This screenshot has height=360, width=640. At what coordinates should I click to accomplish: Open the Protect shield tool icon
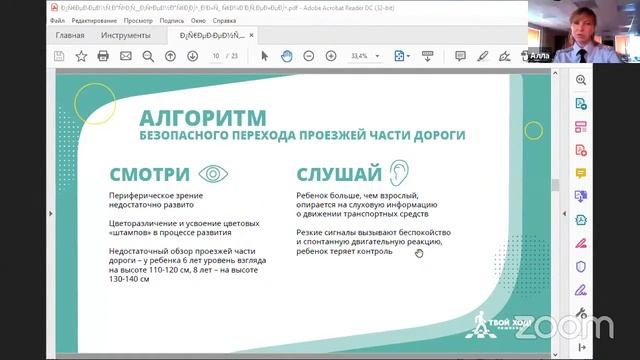(x=581, y=267)
